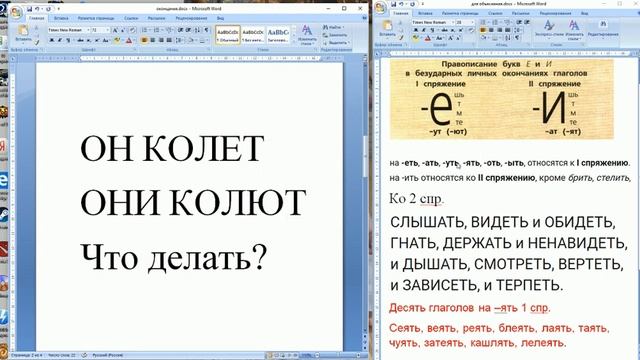This screenshot has height=360, width=640.
Task: Open line spacing dropdown in left window
Action: (x=180, y=40)
